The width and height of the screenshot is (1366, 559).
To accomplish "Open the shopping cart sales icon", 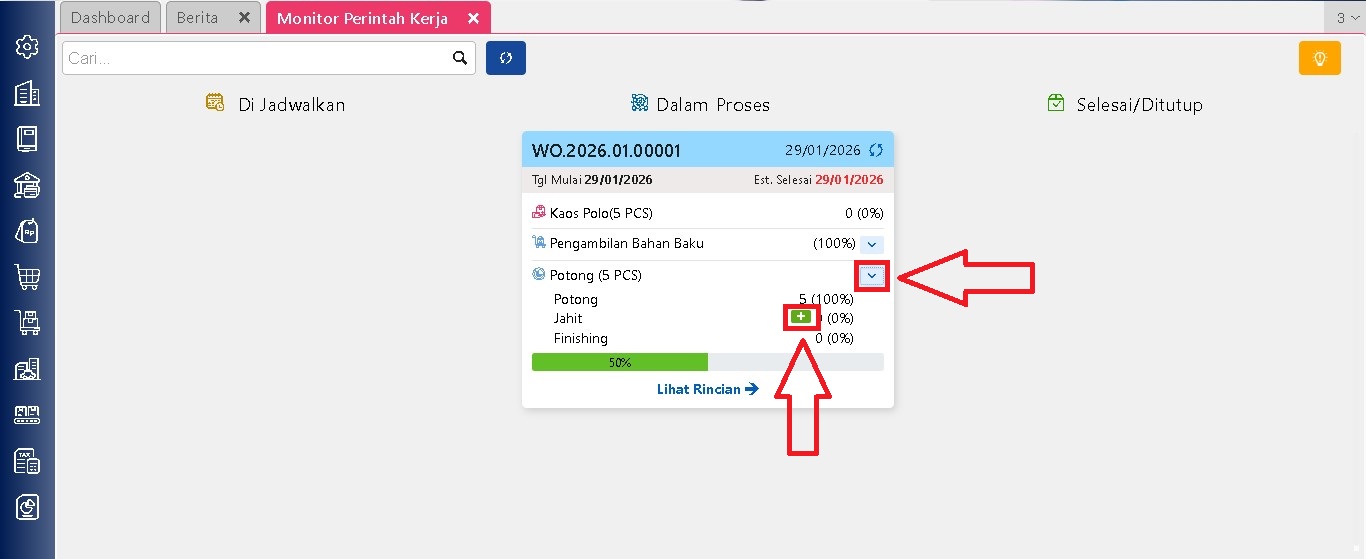I will (27, 277).
